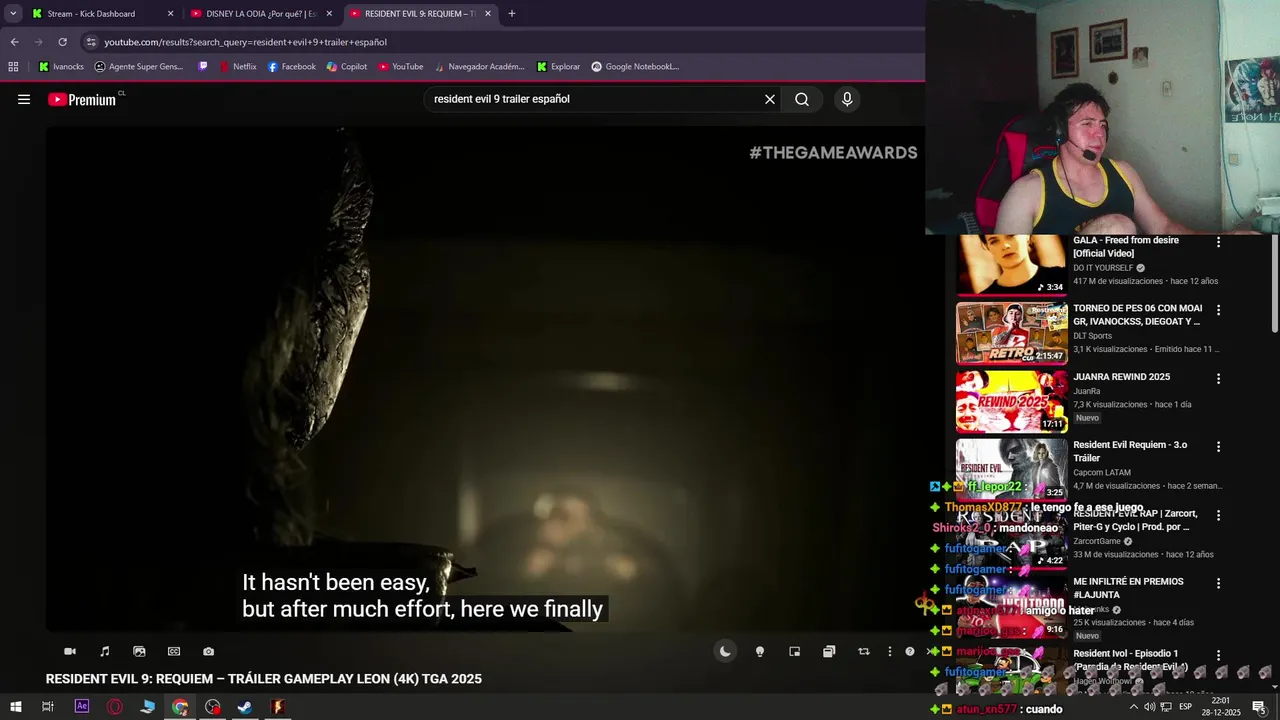Clear the YouTube search box text
Image resolution: width=1280 pixels, height=720 pixels.
pos(770,99)
